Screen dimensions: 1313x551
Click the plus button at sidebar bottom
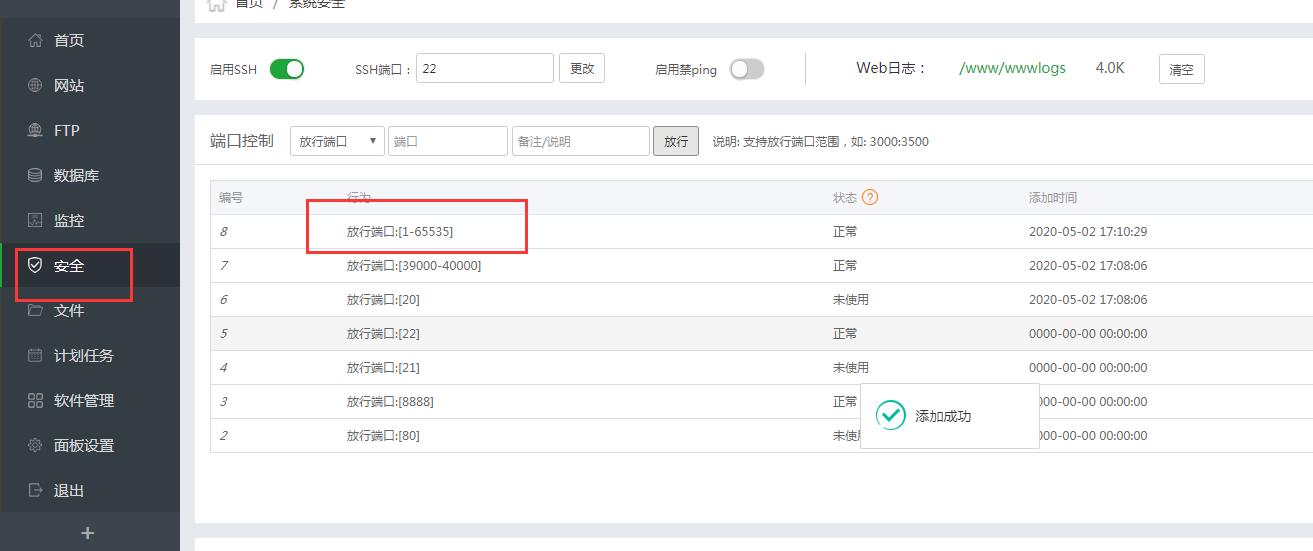88,533
